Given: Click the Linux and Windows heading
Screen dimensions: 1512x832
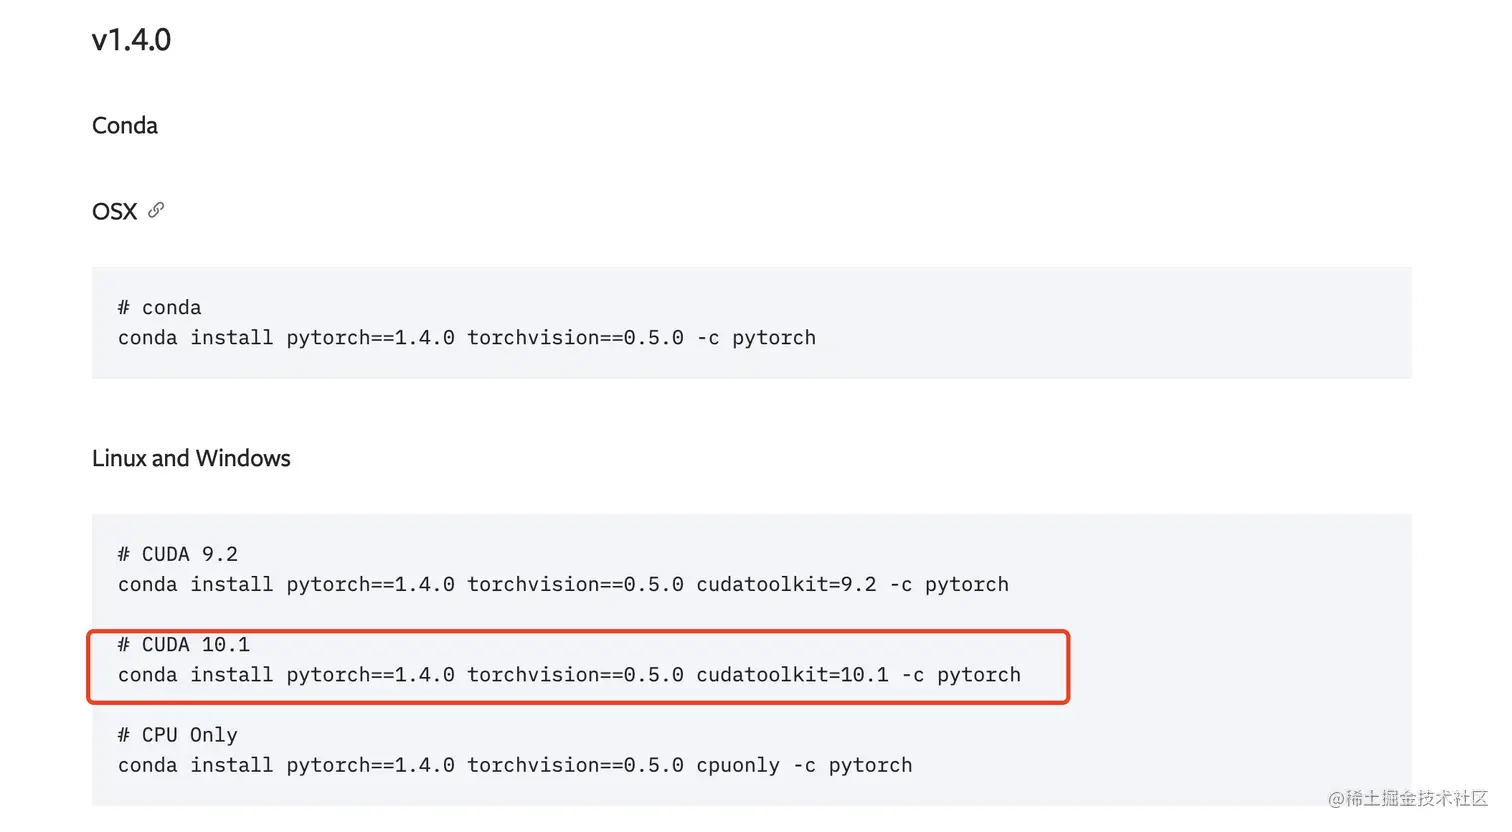Looking at the screenshot, I should click(x=191, y=458).
